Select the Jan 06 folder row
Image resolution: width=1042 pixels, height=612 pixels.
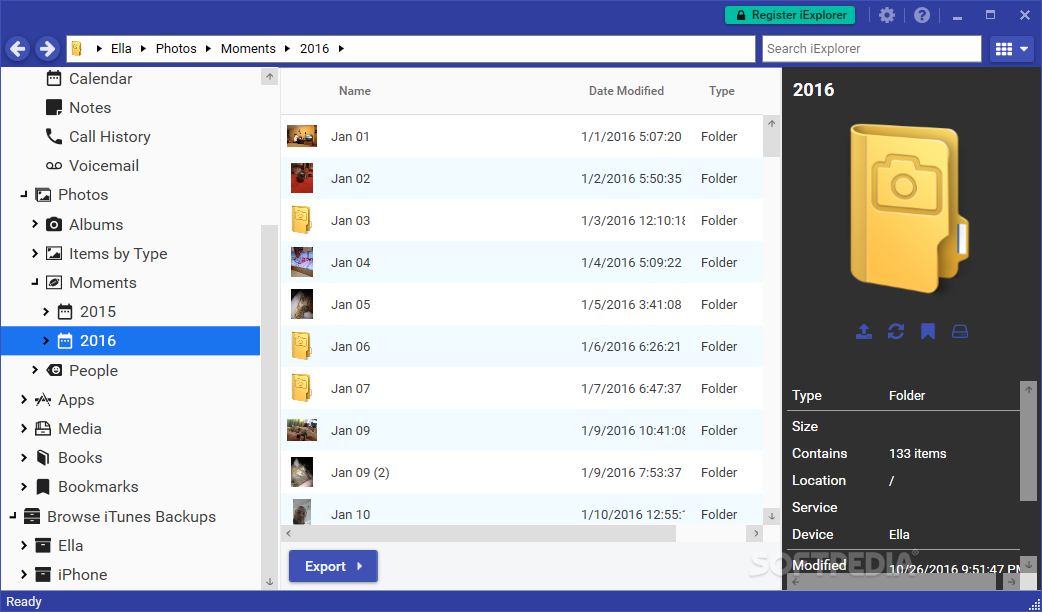(522, 346)
